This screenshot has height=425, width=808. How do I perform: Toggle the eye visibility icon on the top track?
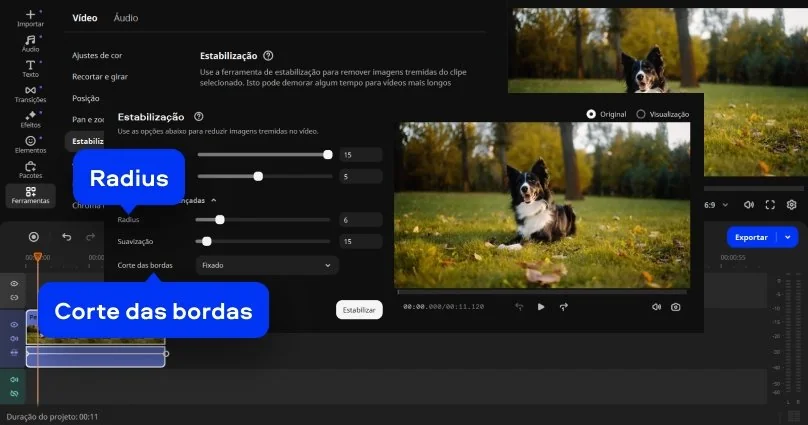click(x=14, y=284)
